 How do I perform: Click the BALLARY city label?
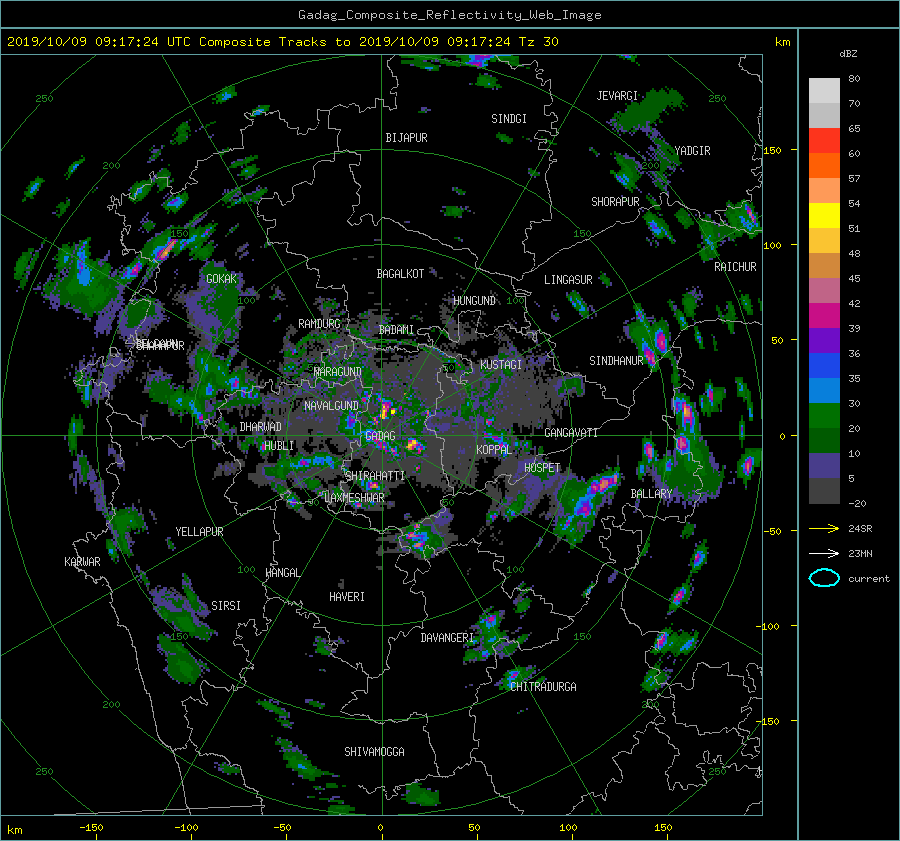[x=651, y=494]
